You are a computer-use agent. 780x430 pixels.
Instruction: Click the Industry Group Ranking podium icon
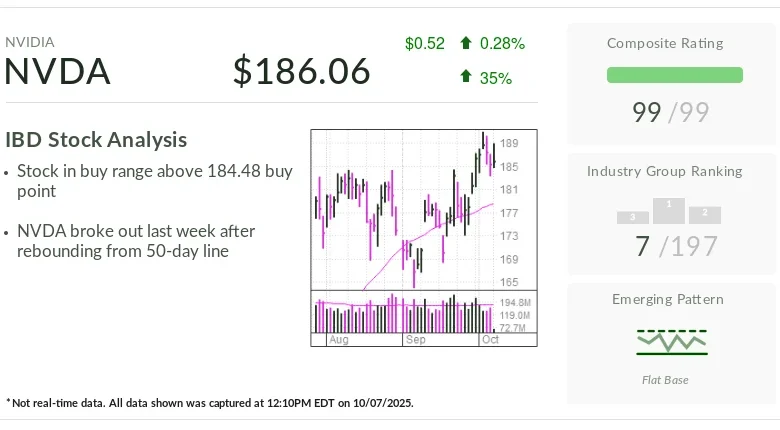669,210
